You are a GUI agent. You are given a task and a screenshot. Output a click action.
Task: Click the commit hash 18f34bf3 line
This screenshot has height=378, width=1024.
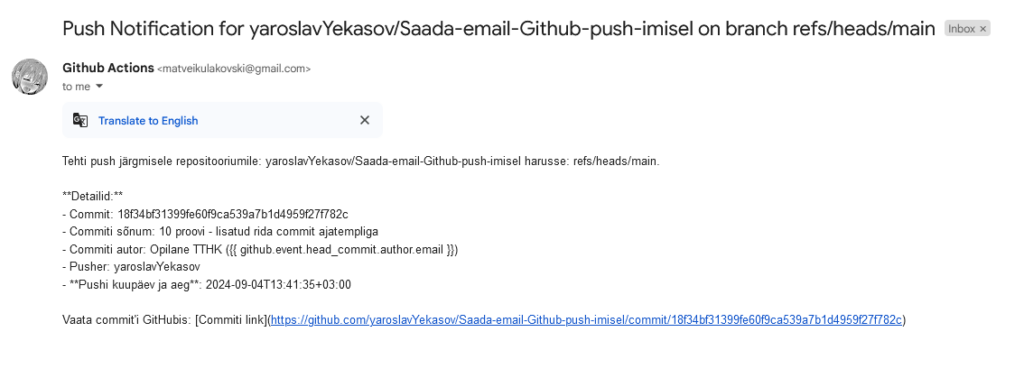[x=205, y=214]
